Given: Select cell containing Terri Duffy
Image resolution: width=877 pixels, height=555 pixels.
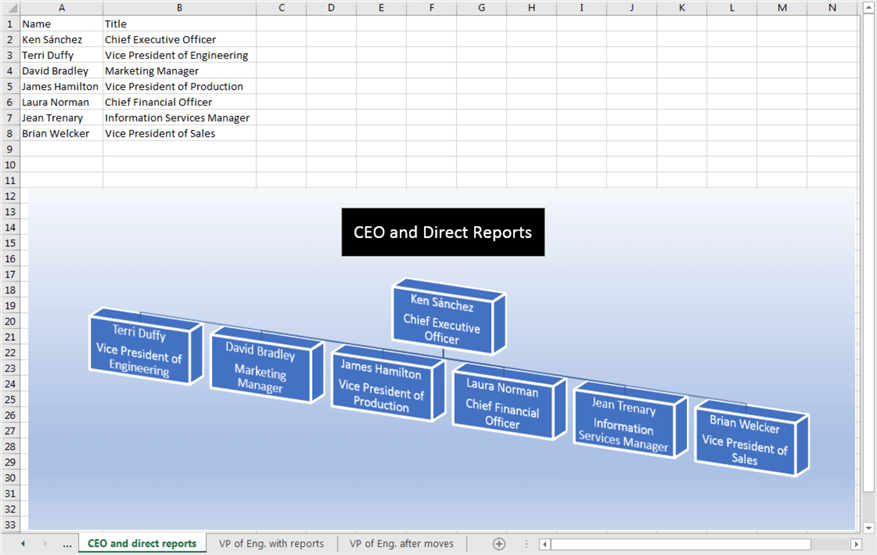Looking at the screenshot, I should click(x=62, y=55).
